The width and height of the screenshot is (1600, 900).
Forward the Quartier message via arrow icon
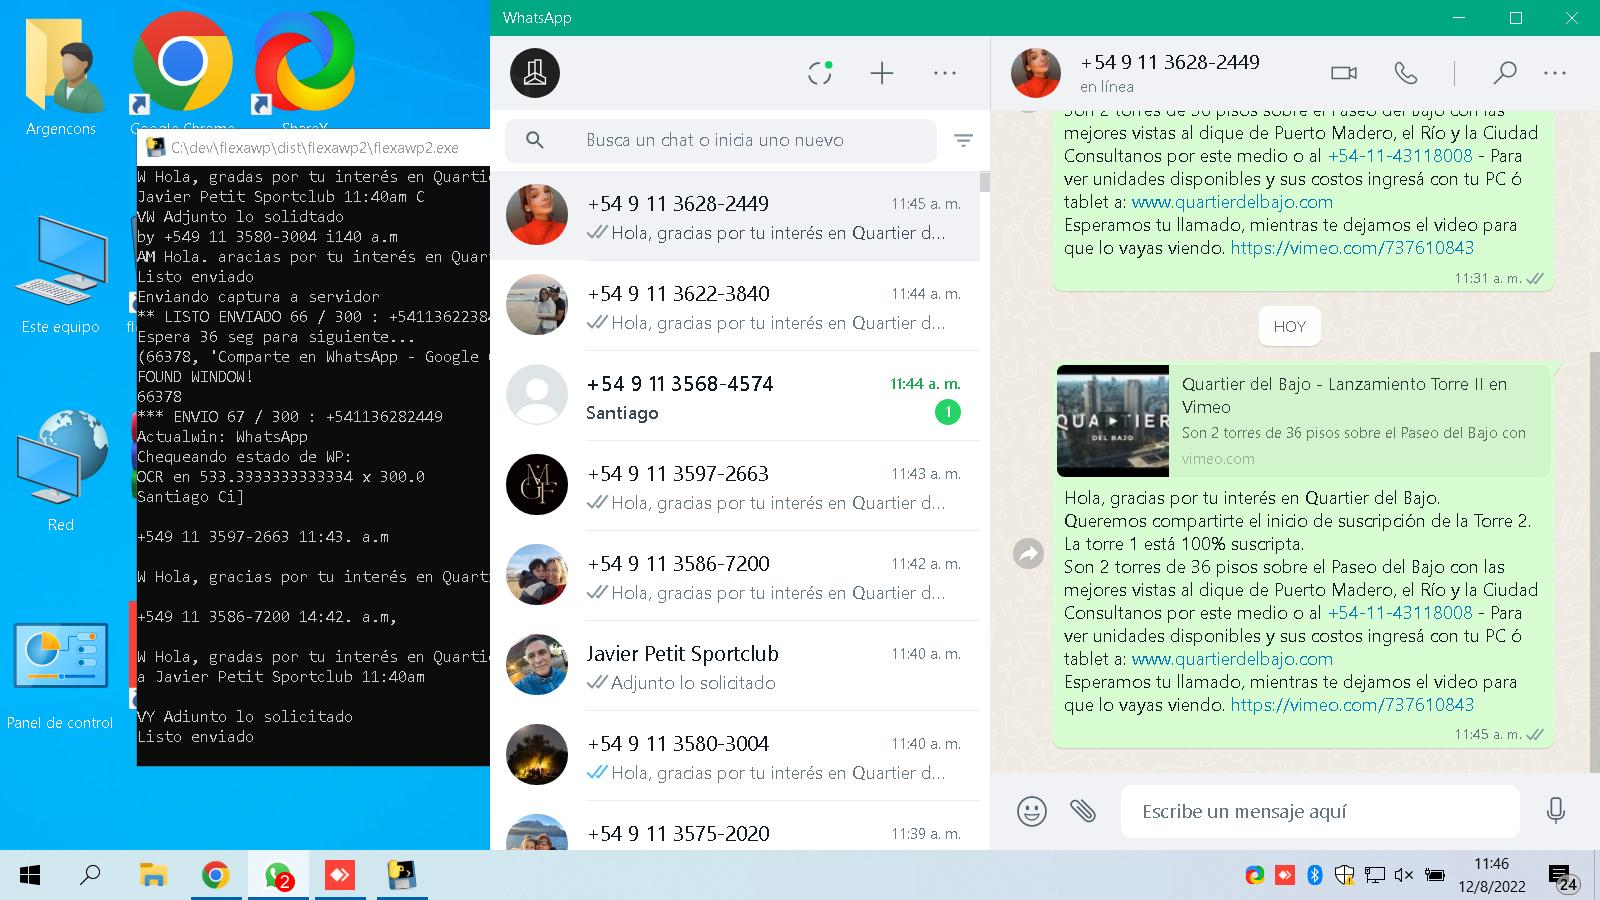click(1028, 553)
